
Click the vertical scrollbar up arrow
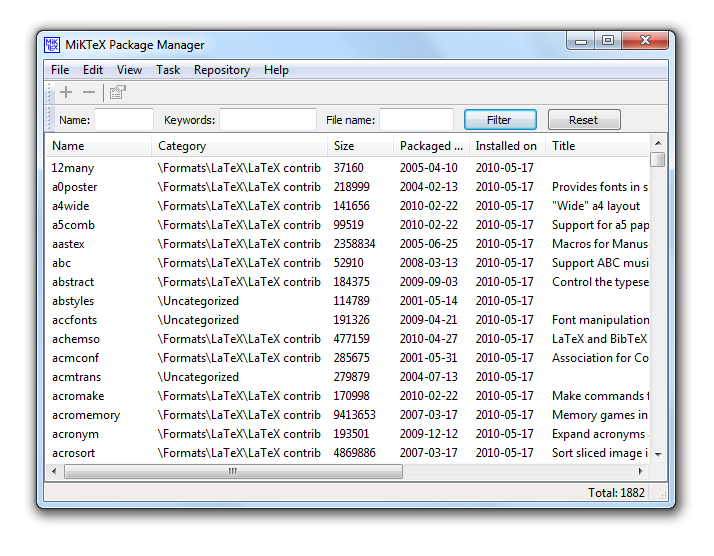(x=658, y=143)
